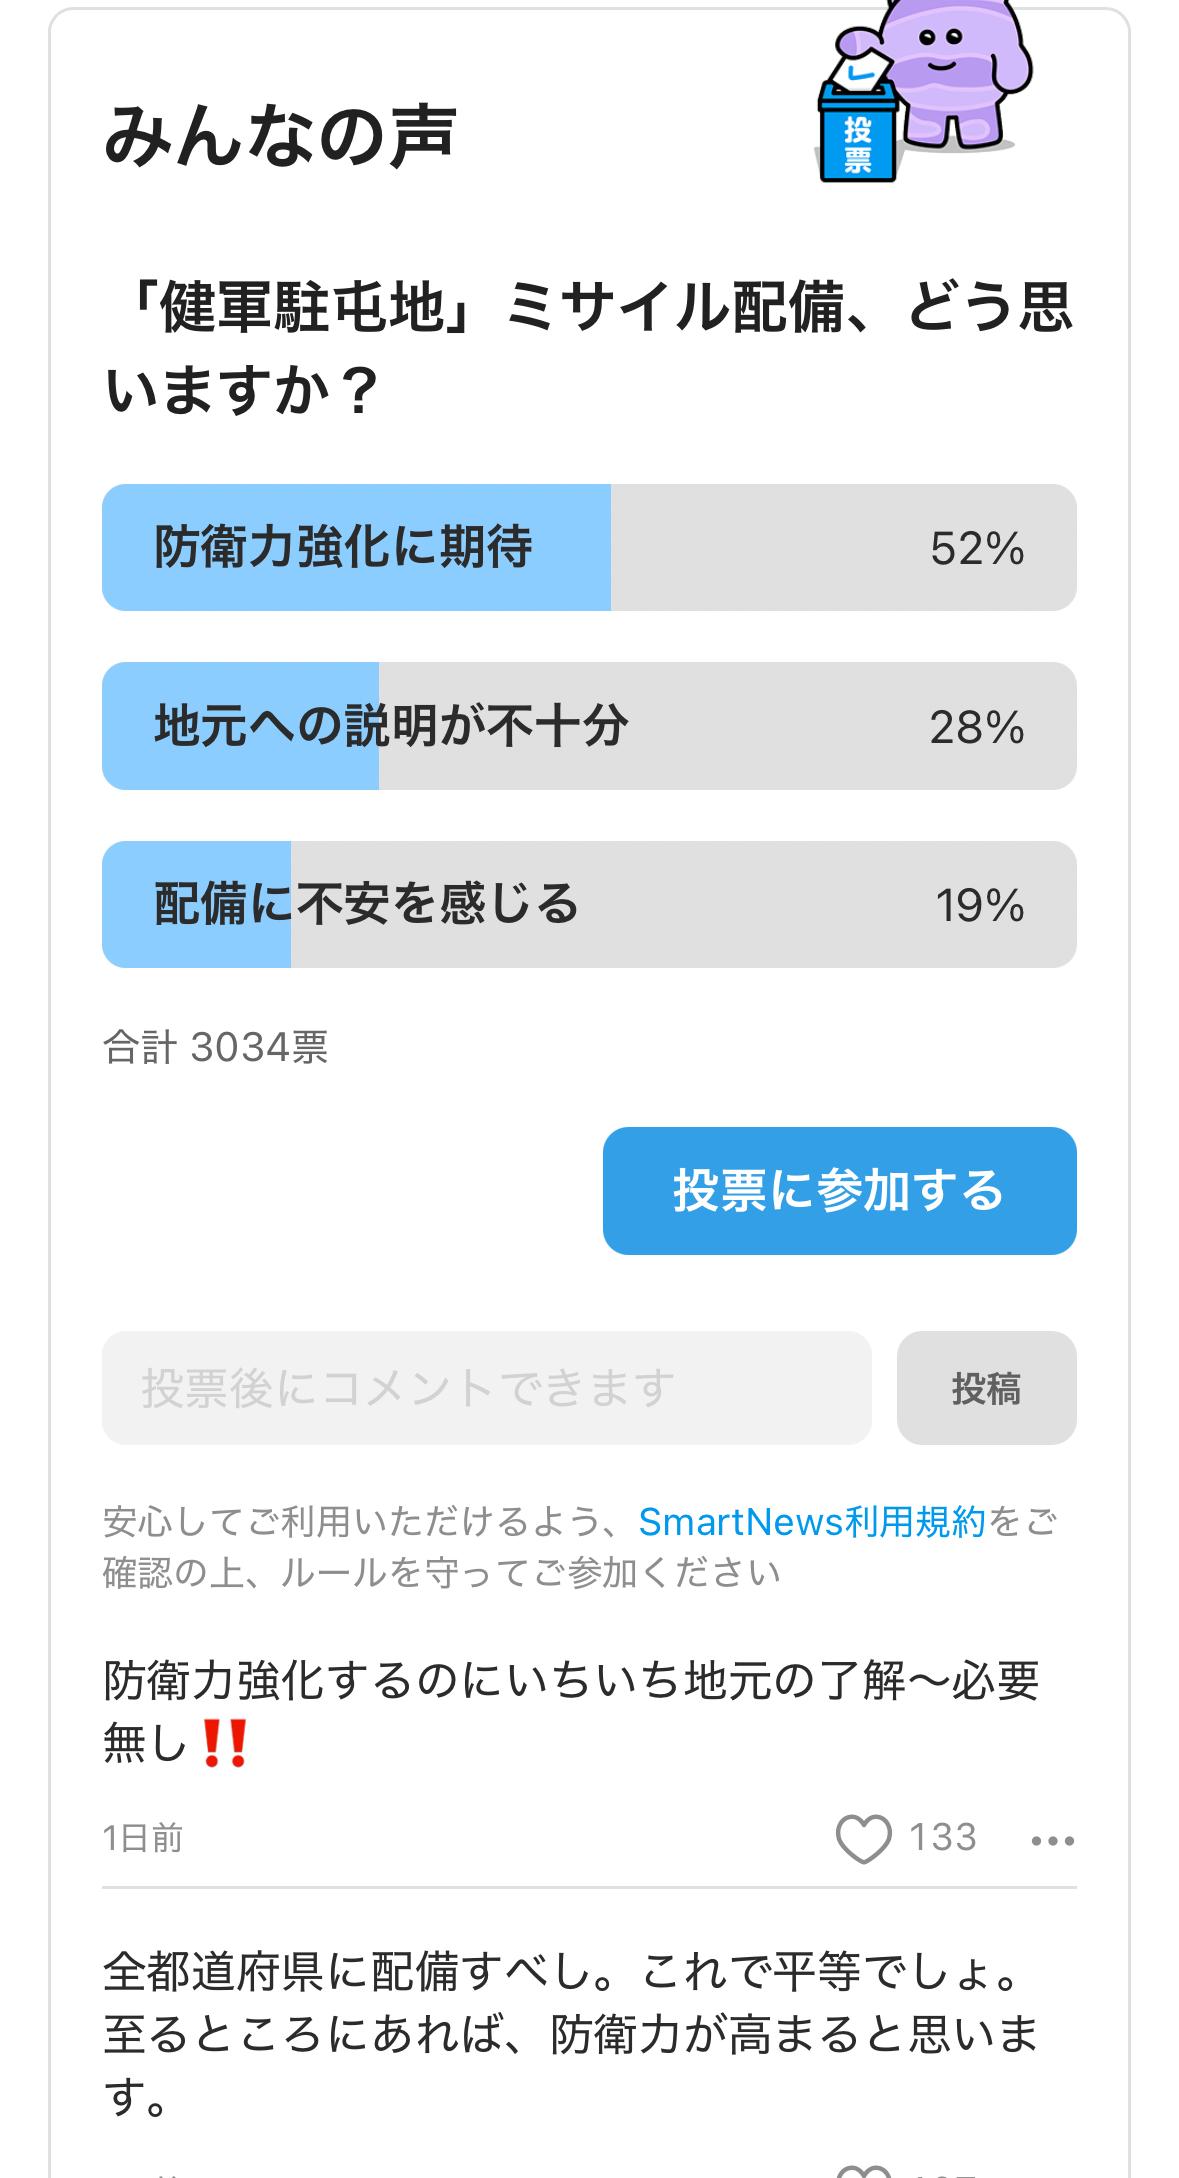
Task: Open three-dot menu on first comment
Action: tap(1052, 1839)
